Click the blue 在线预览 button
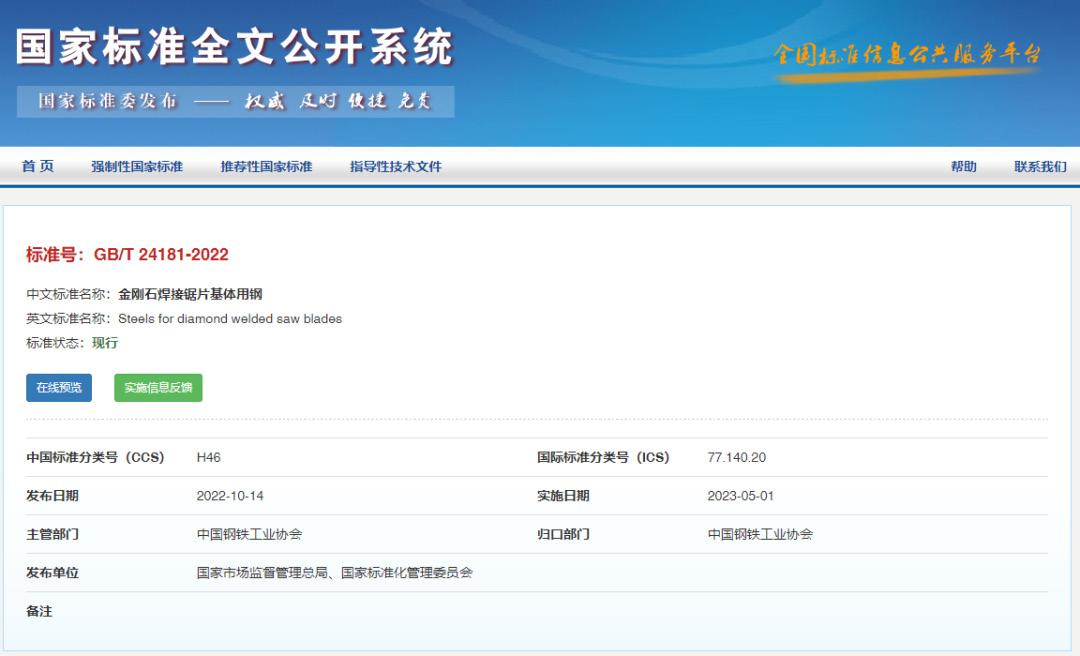This screenshot has height=656, width=1080. click(59, 388)
